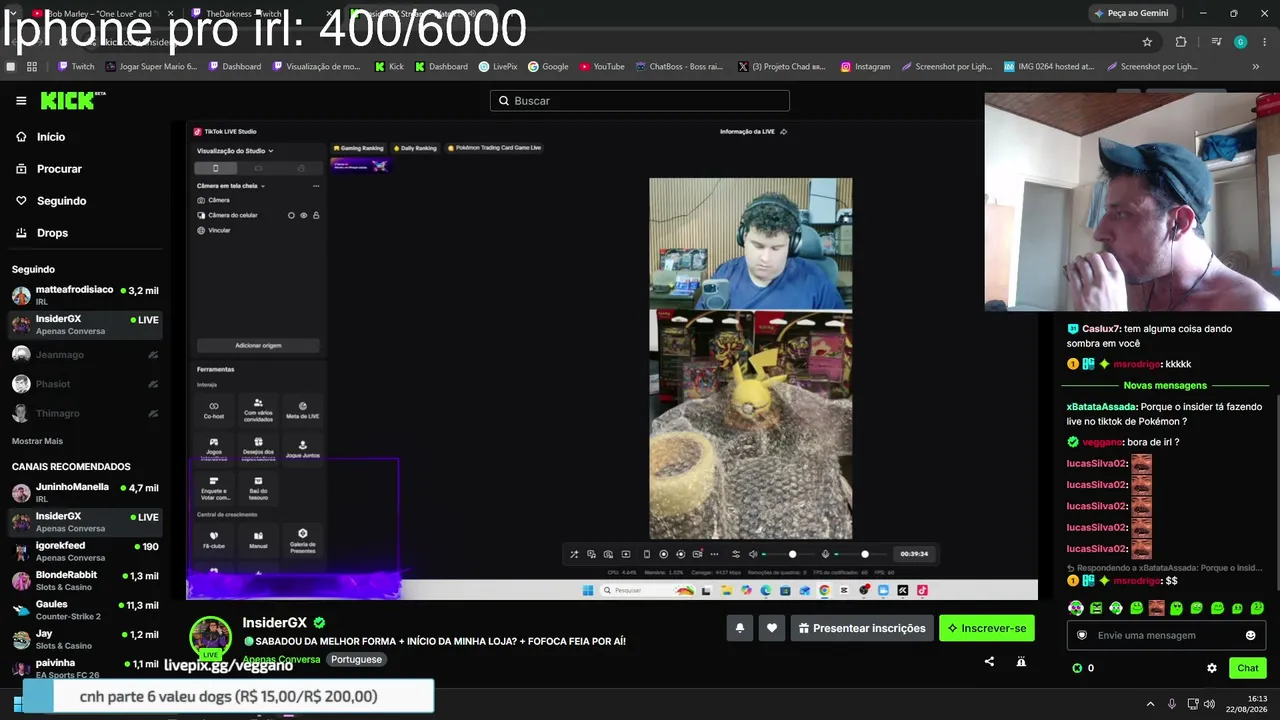Open the Kick hamburger menu
Screen dimensions: 1280x720
21,101
